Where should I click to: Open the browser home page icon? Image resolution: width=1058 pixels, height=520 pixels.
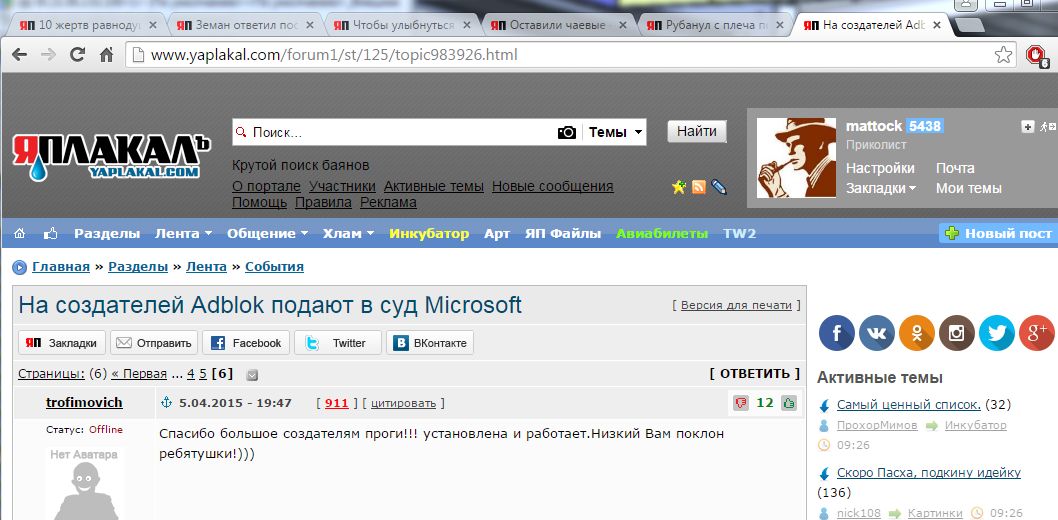tap(107, 55)
